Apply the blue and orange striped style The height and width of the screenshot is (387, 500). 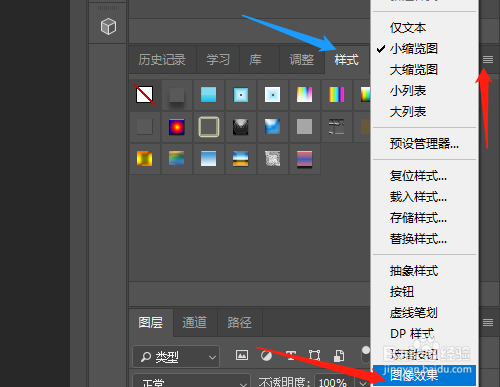[241, 159]
